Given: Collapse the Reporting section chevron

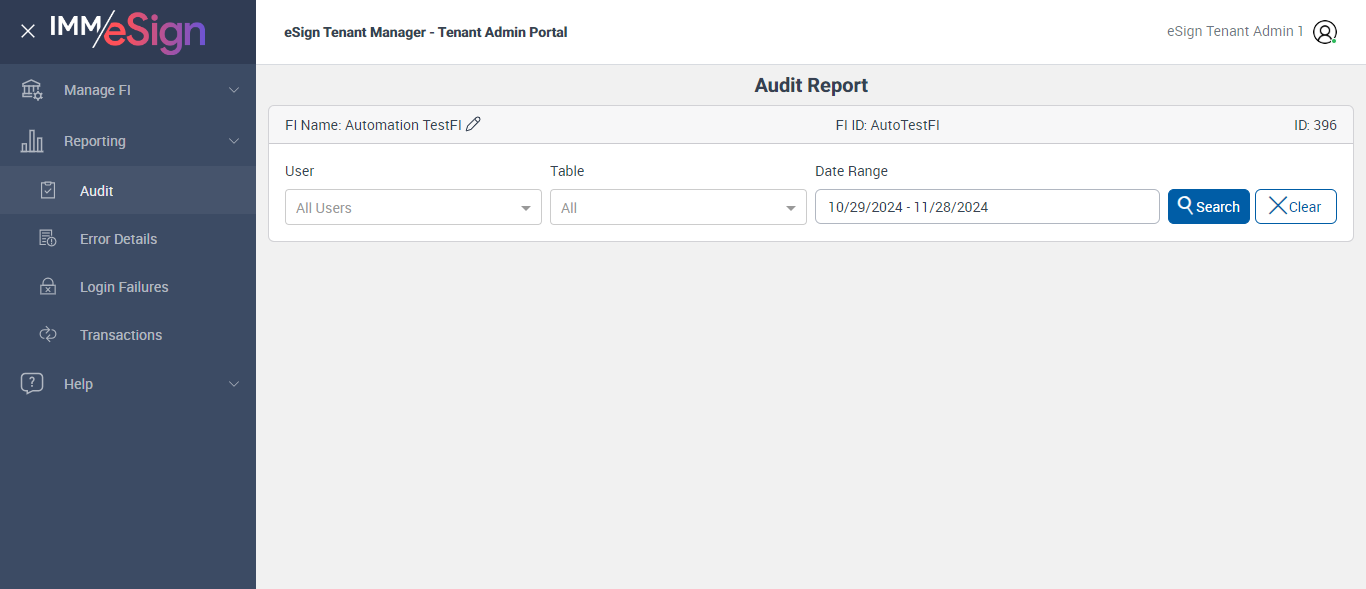Looking at the screenshot, I should pyautogui.click(x=234, y=141).
